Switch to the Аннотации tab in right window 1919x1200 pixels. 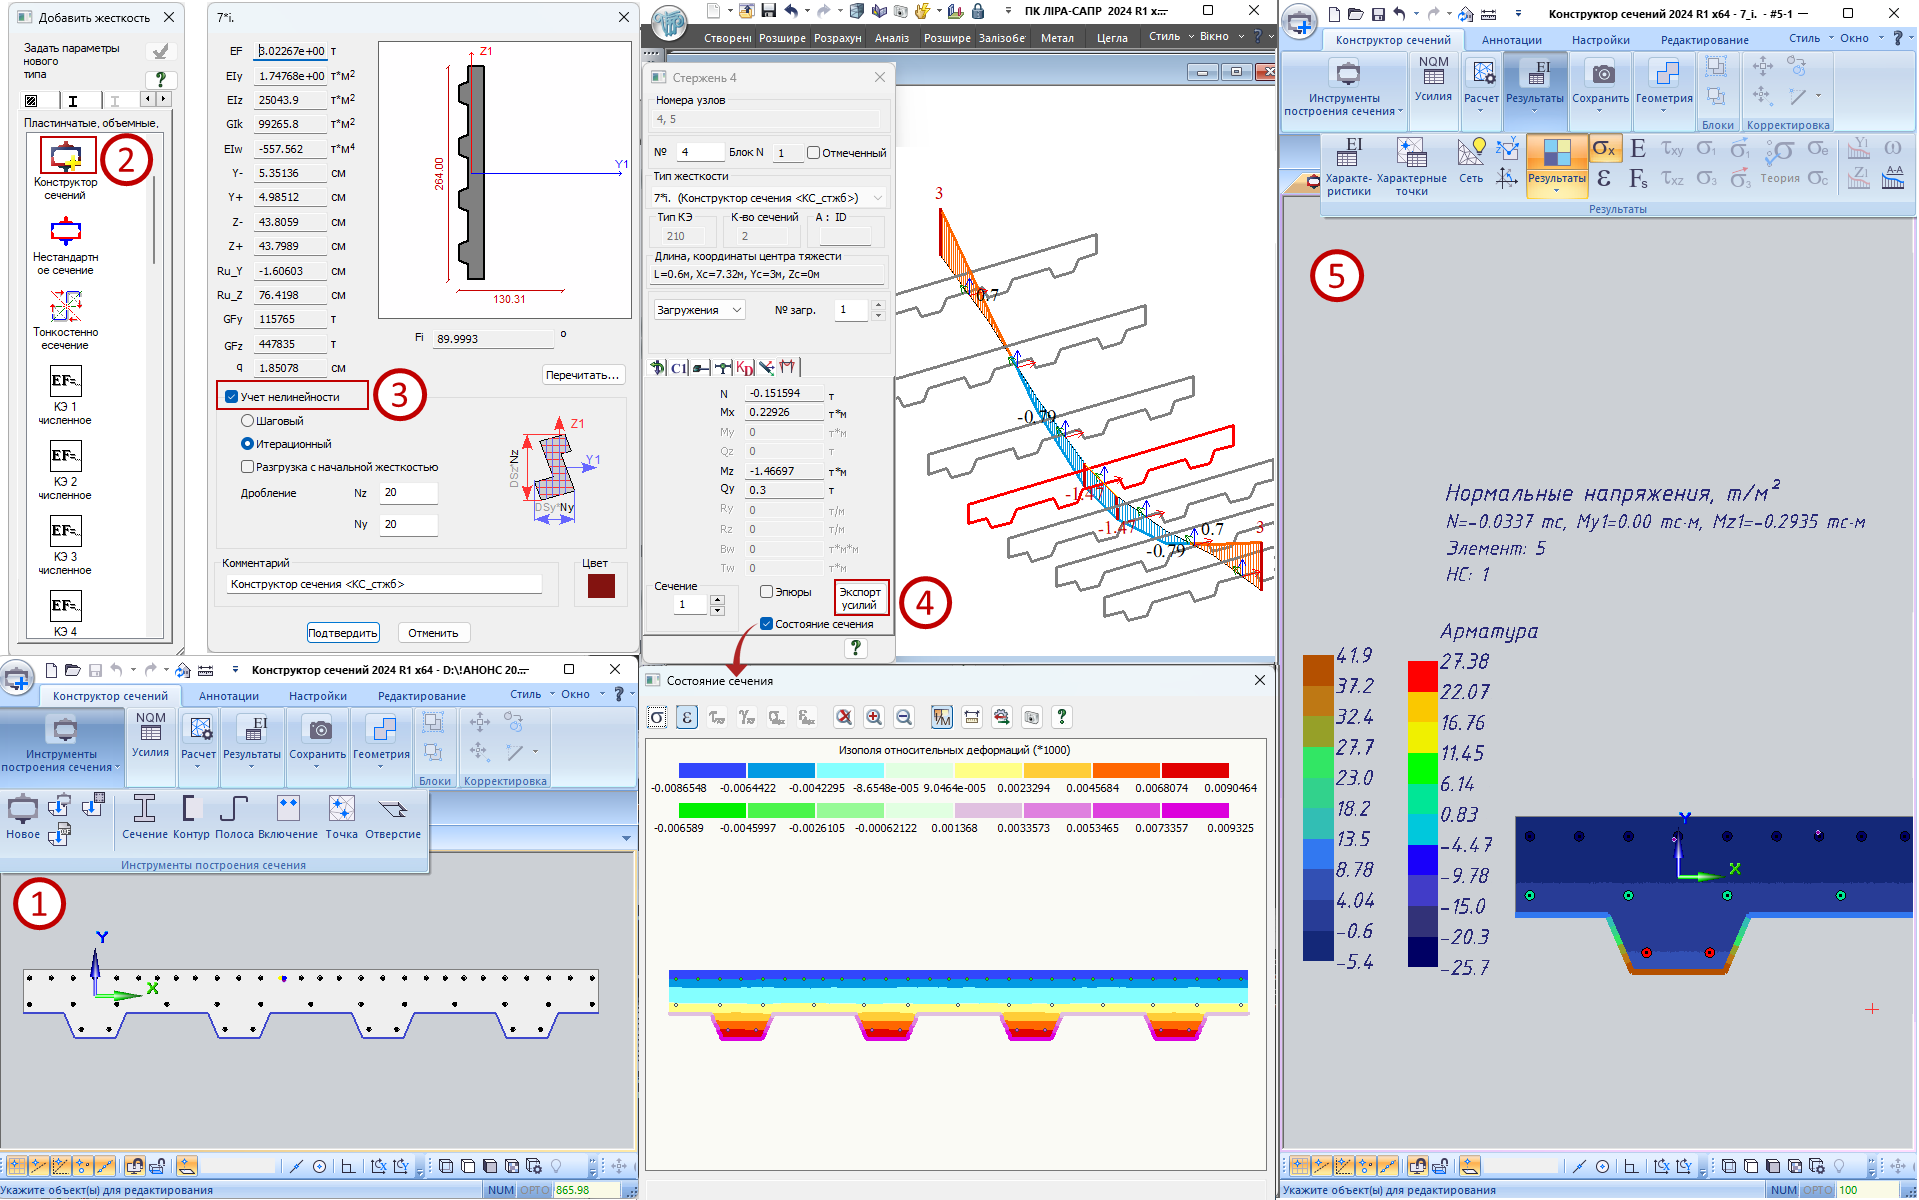(x=1511, y=40)
